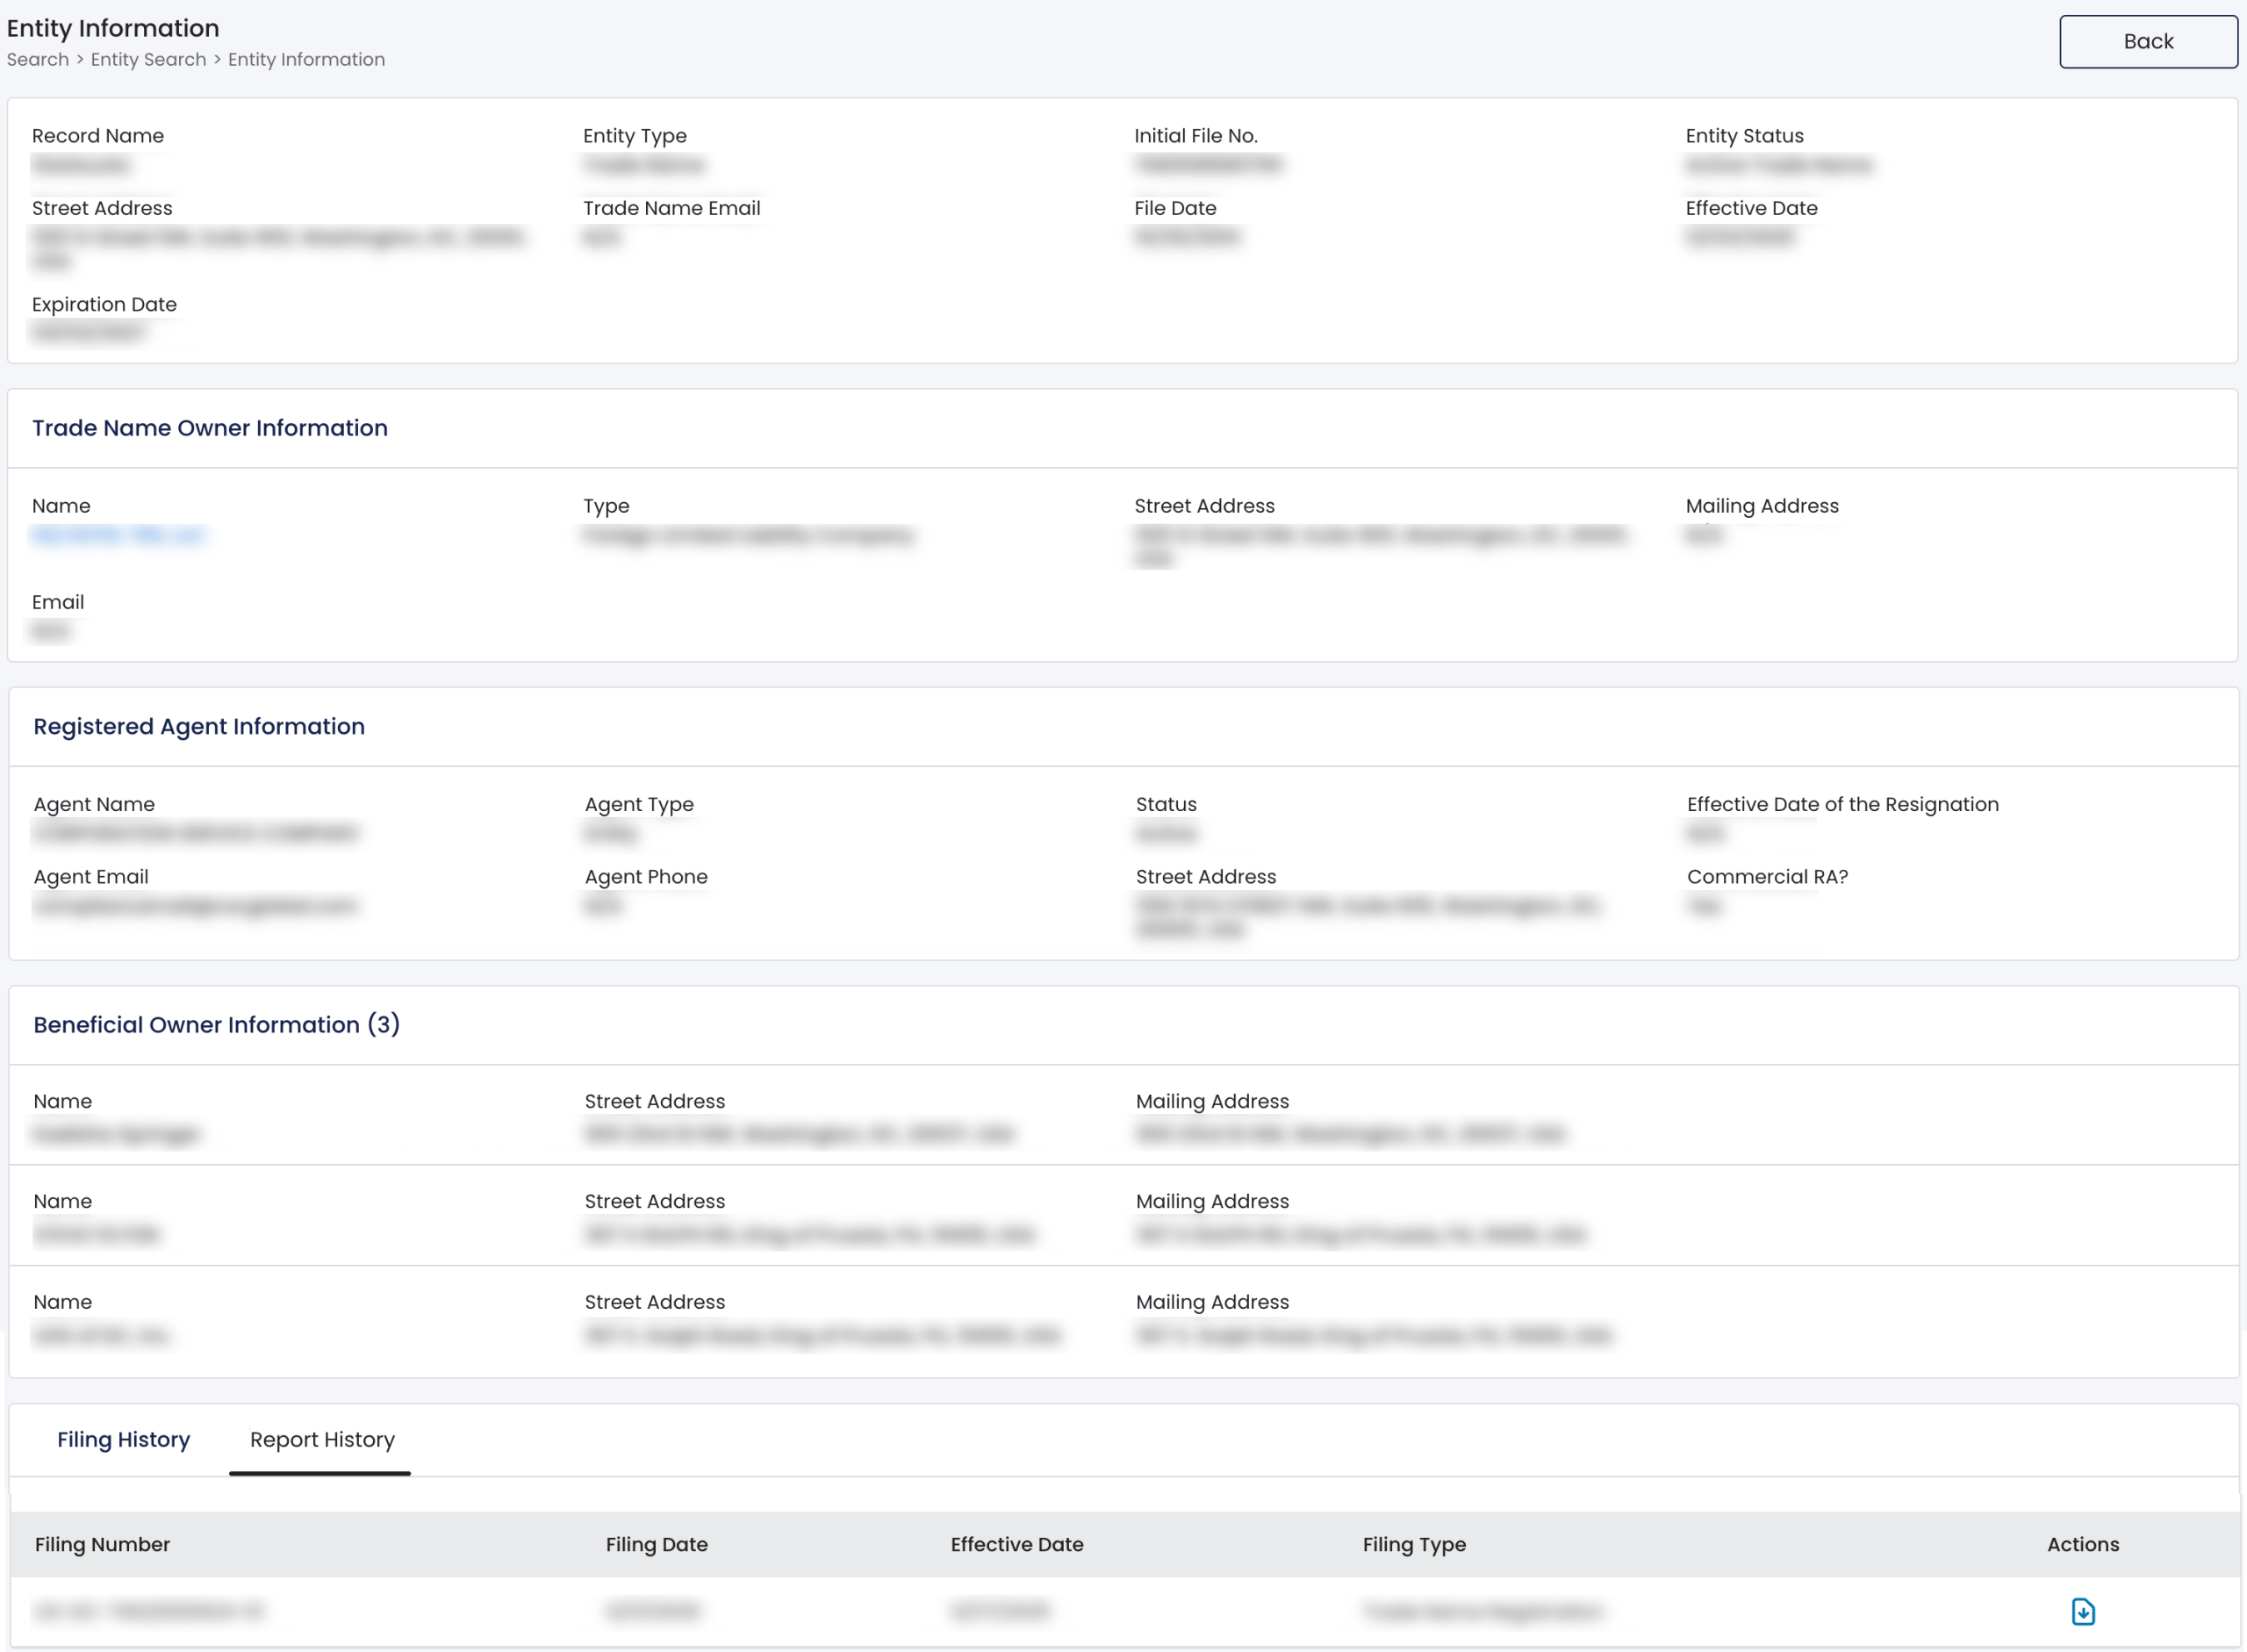Click the Entity Type label
The height and width of the screenshot is (1652, 2247).
click(635, 136)
